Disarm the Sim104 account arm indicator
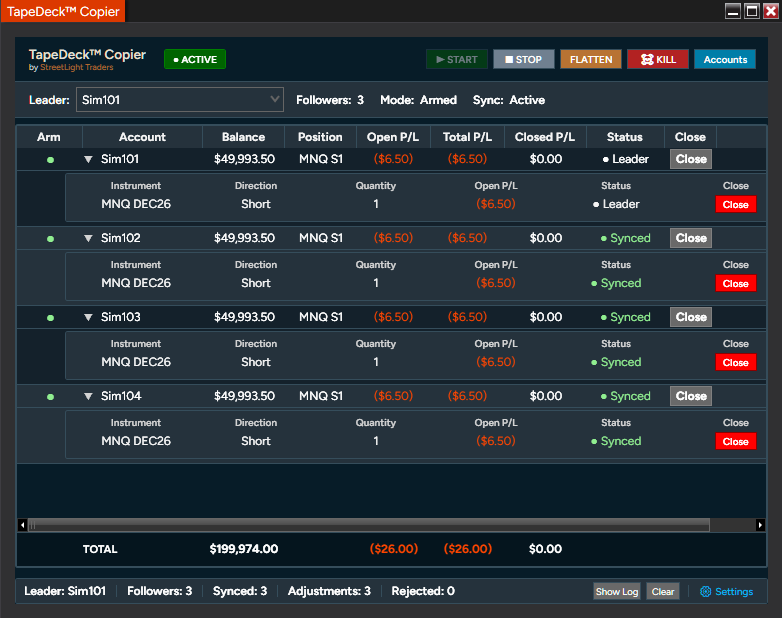This screenshot has height=618, width=782. 50,397
